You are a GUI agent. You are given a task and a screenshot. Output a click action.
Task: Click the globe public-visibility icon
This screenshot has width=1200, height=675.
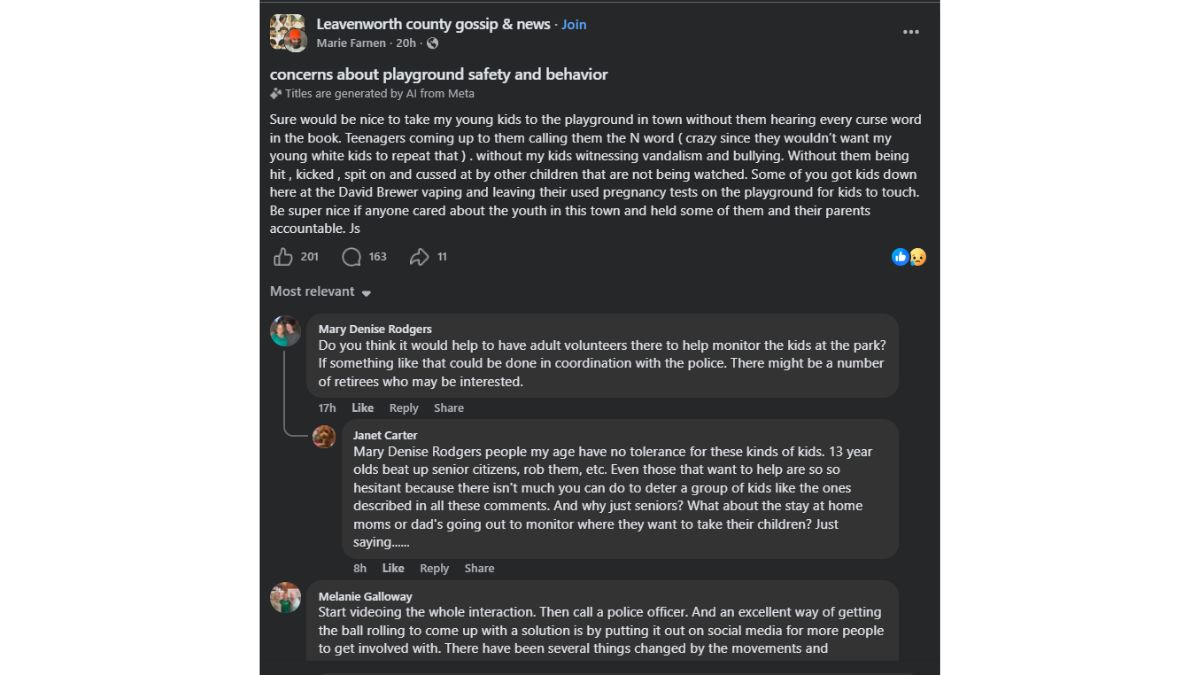pyautogui.click(x=432, y=44)
